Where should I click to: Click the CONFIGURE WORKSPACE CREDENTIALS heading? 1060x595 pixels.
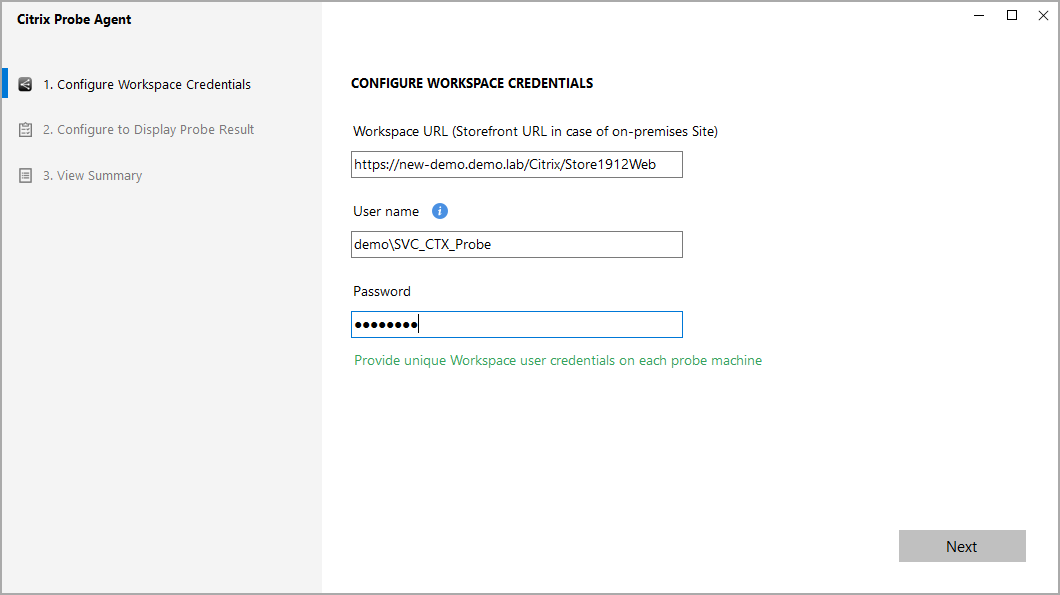(472, 84)
